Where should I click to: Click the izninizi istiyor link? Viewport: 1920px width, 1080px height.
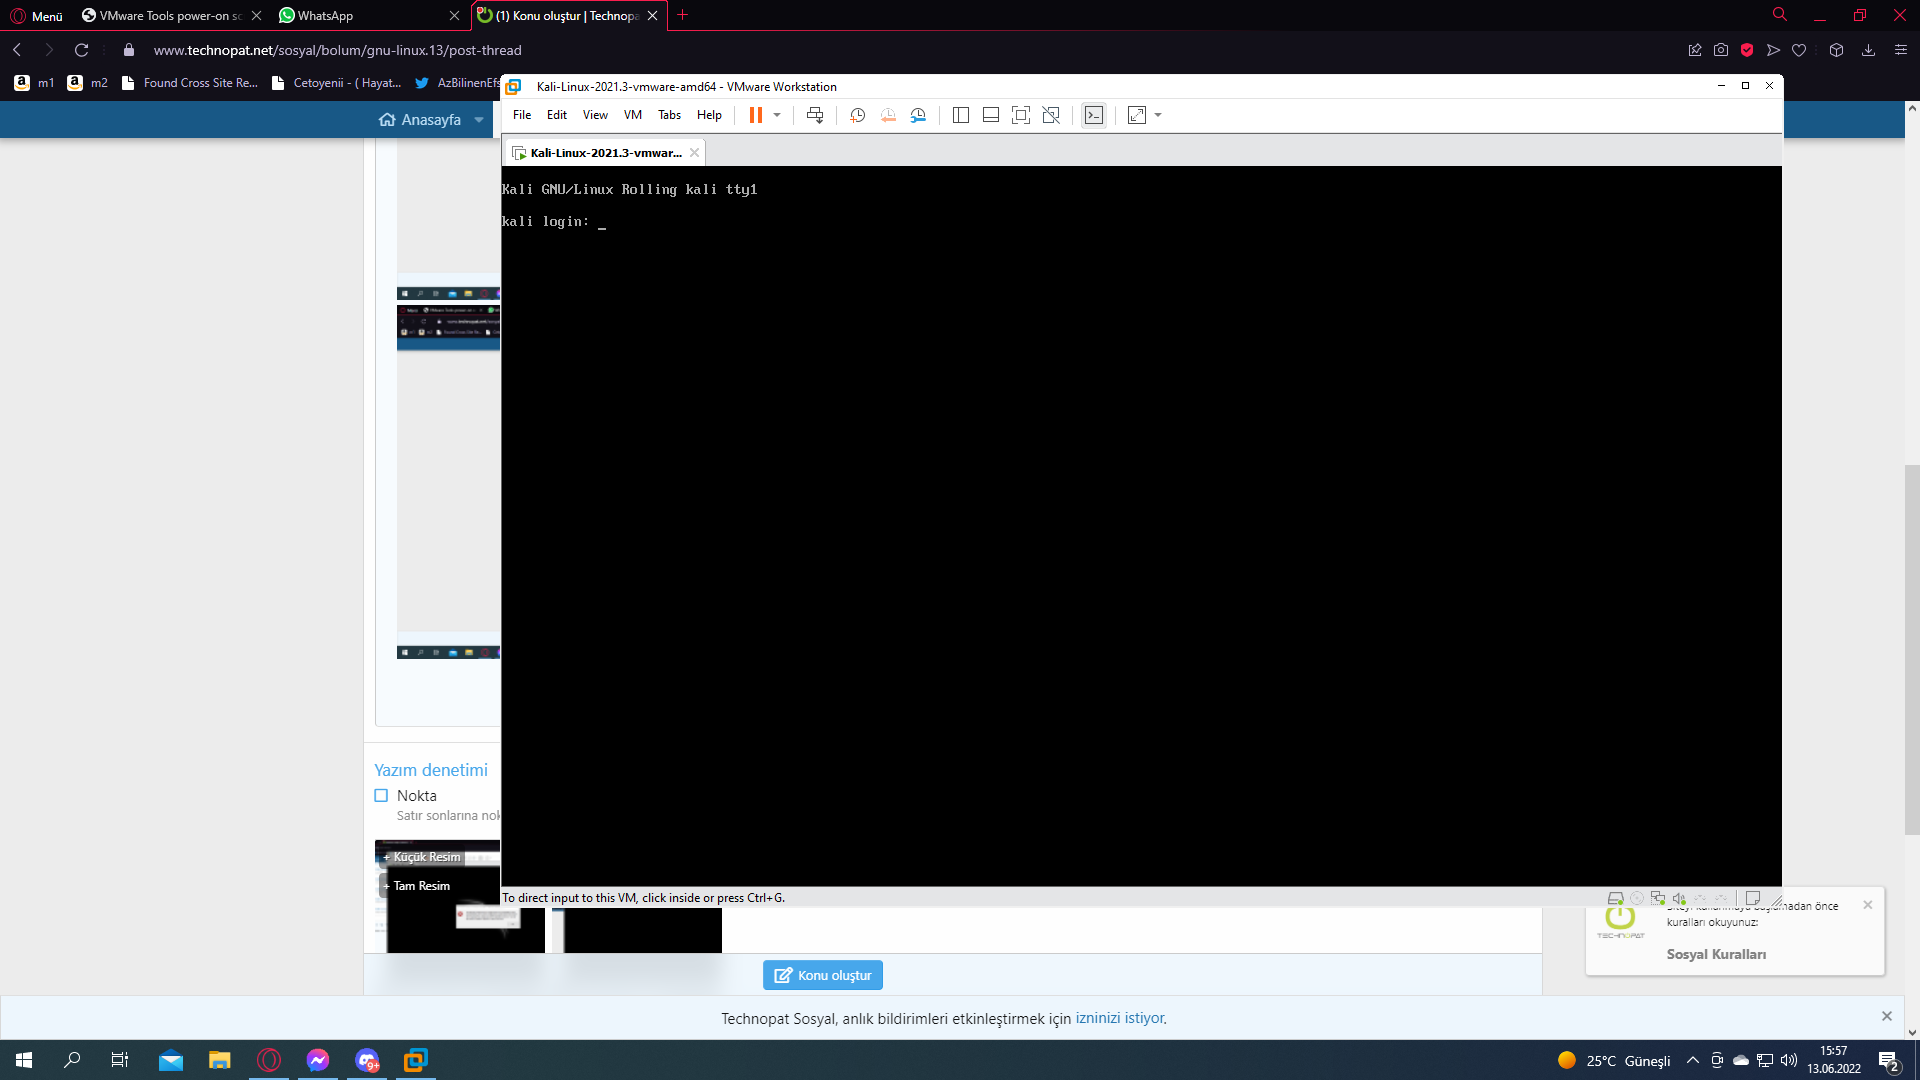point(1119,1018)
